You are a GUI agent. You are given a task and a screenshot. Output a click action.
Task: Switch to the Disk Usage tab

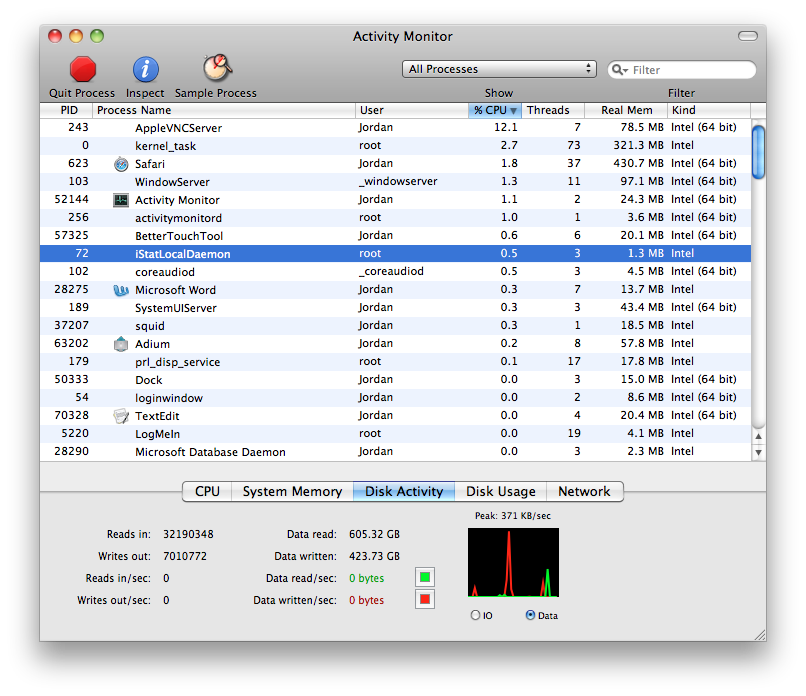[501, 491]
